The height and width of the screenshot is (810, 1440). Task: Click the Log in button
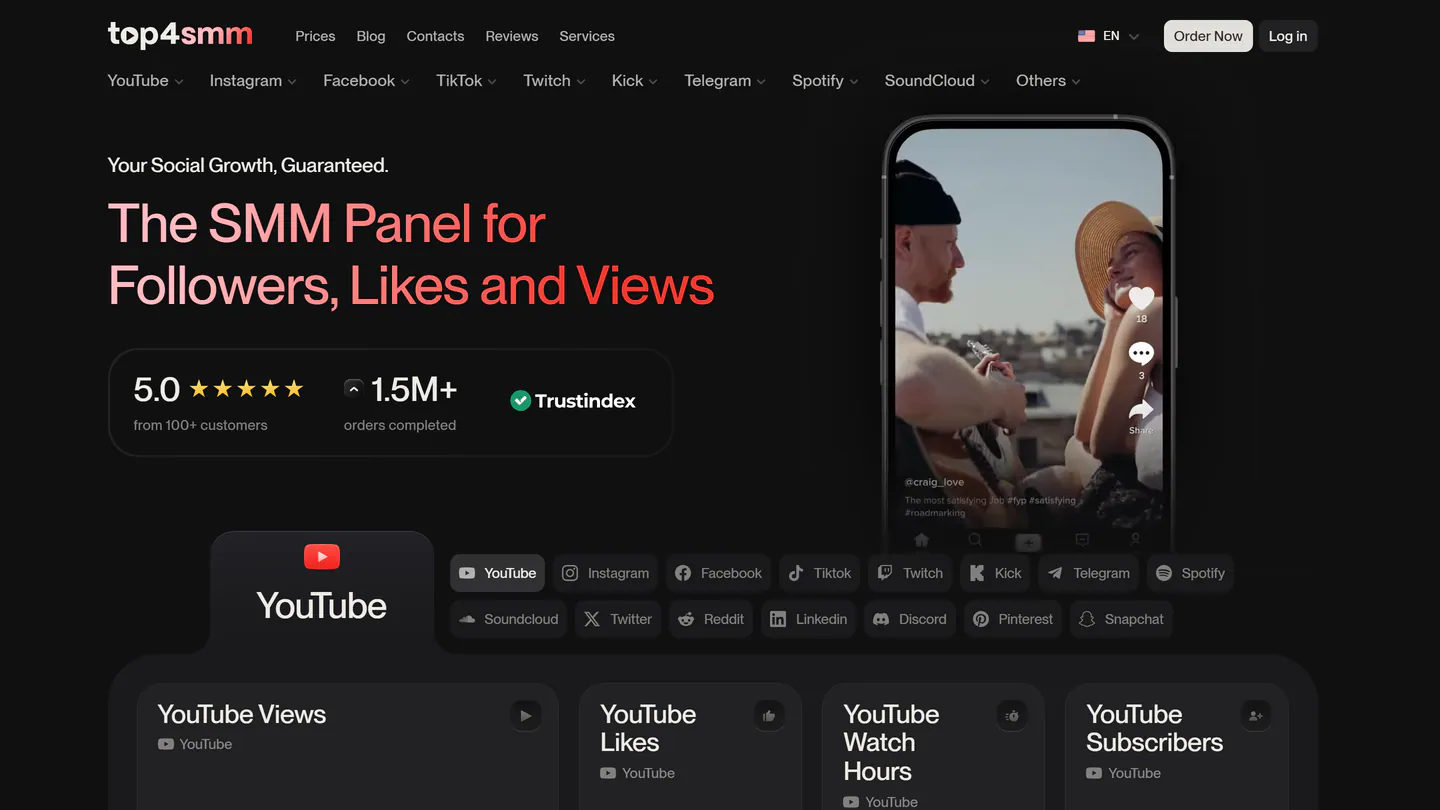tap(1288, 36)
